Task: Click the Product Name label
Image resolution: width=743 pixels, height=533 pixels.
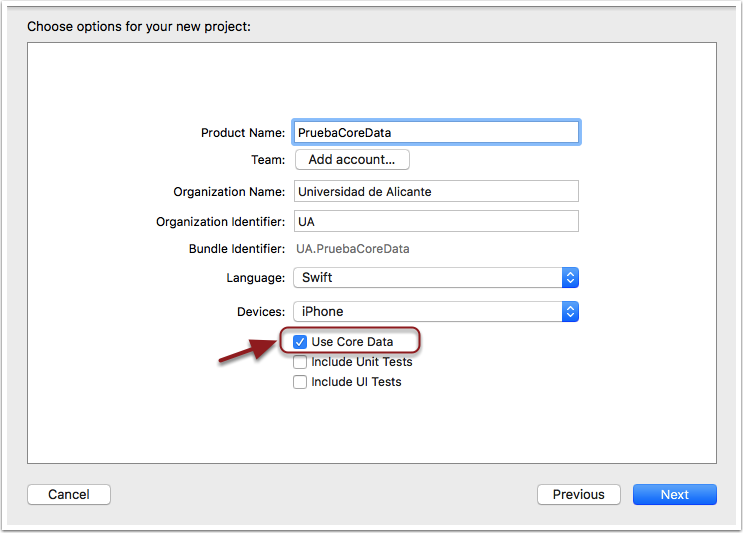Action: tap(243, 133)
